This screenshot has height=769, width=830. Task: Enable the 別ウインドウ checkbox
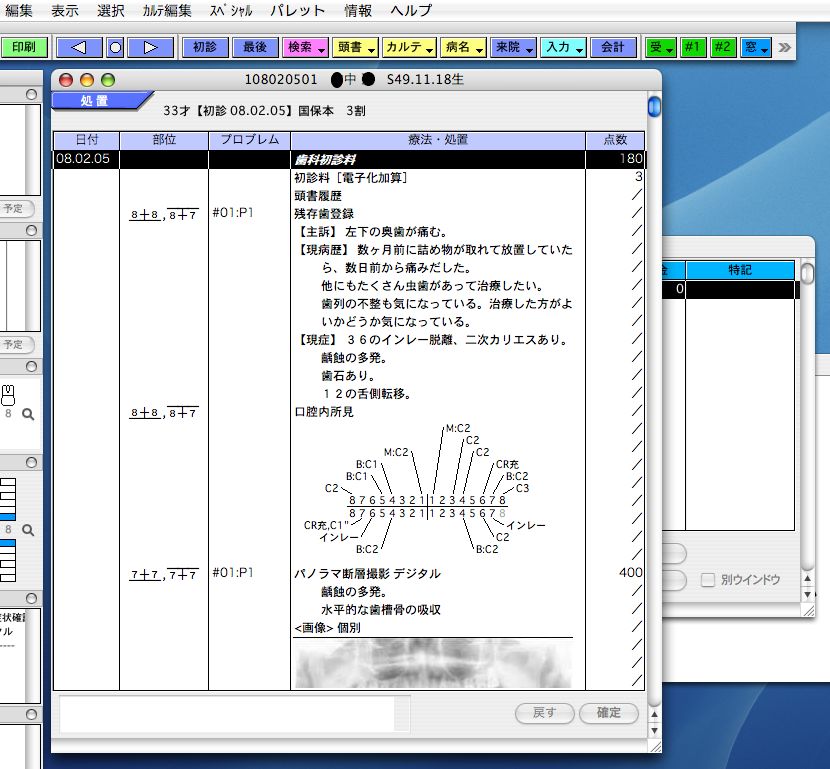[708, 580]
